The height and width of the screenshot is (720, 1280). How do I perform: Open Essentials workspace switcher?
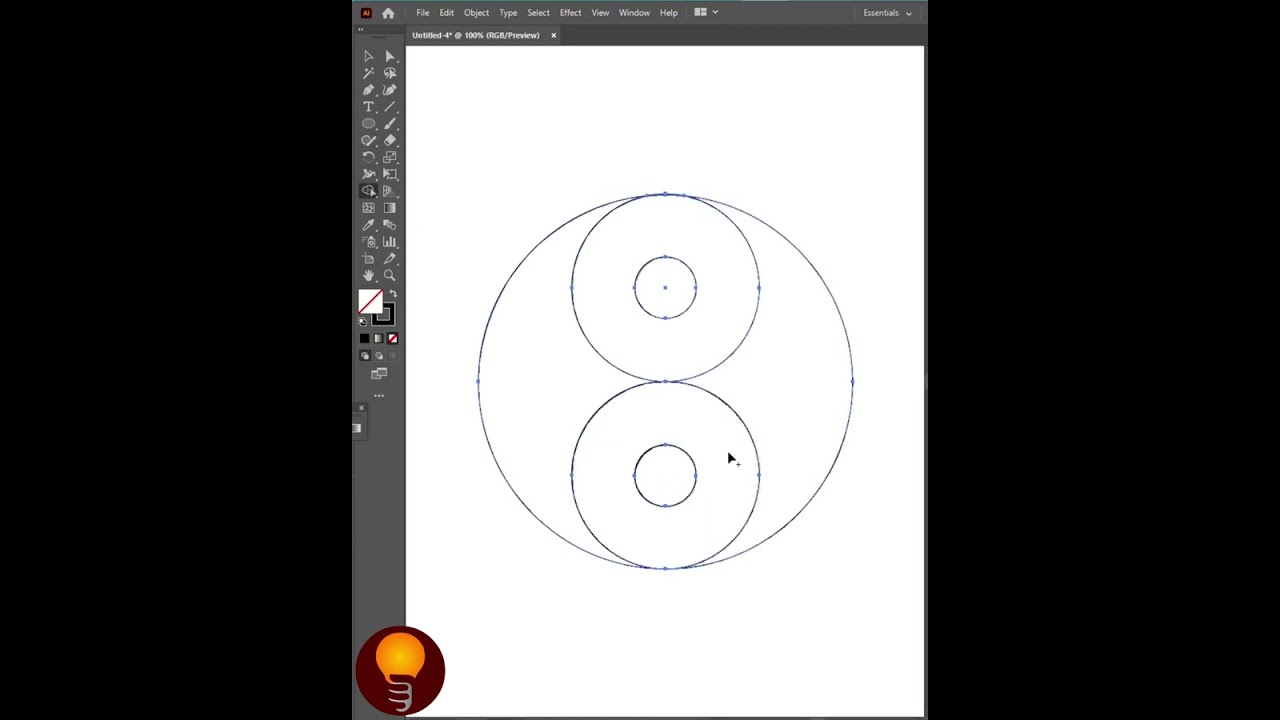point(887,13)
